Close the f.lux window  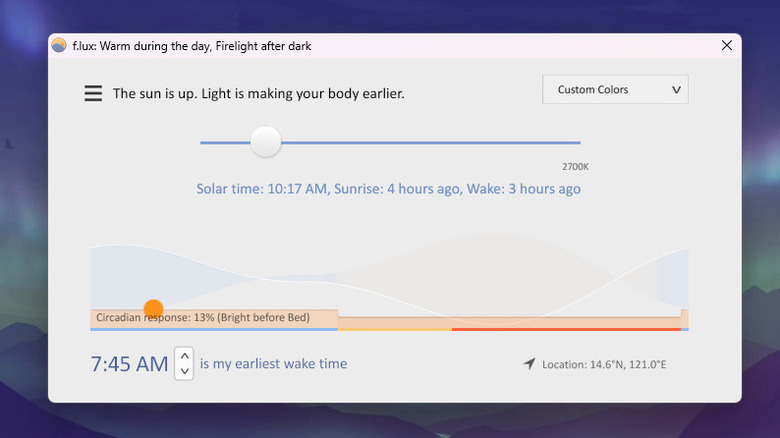pyautogui.click(x=727, y=45)
